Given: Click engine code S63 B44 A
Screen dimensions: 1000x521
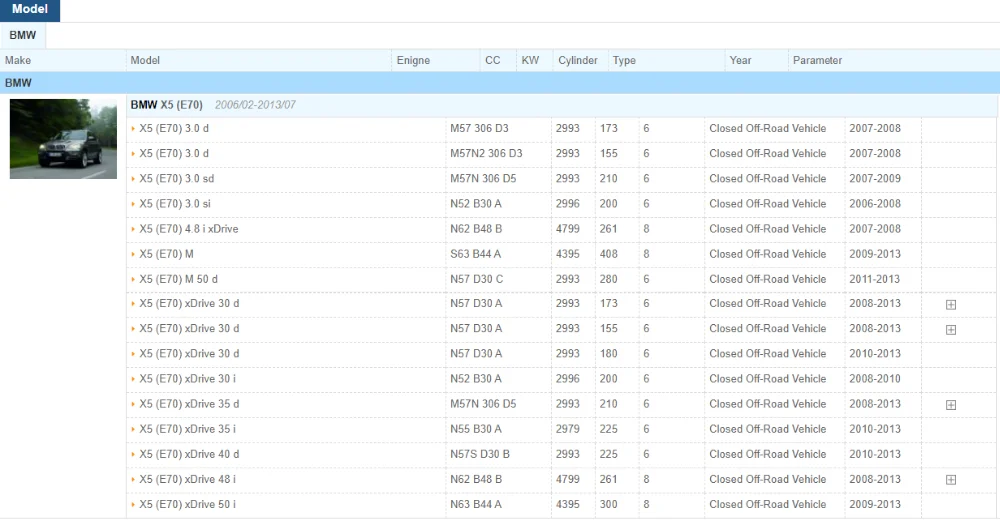Looking at the screenshot, I should click(476, 254).
